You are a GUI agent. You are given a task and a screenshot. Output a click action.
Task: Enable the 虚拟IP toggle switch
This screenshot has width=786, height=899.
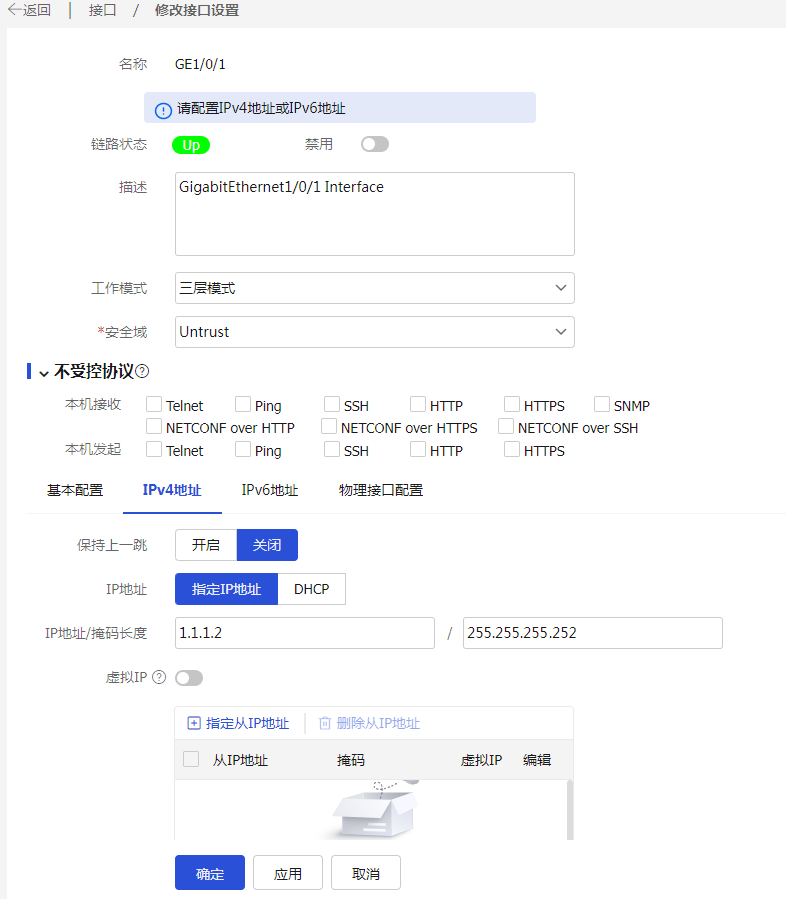click(x=189, y=678)
